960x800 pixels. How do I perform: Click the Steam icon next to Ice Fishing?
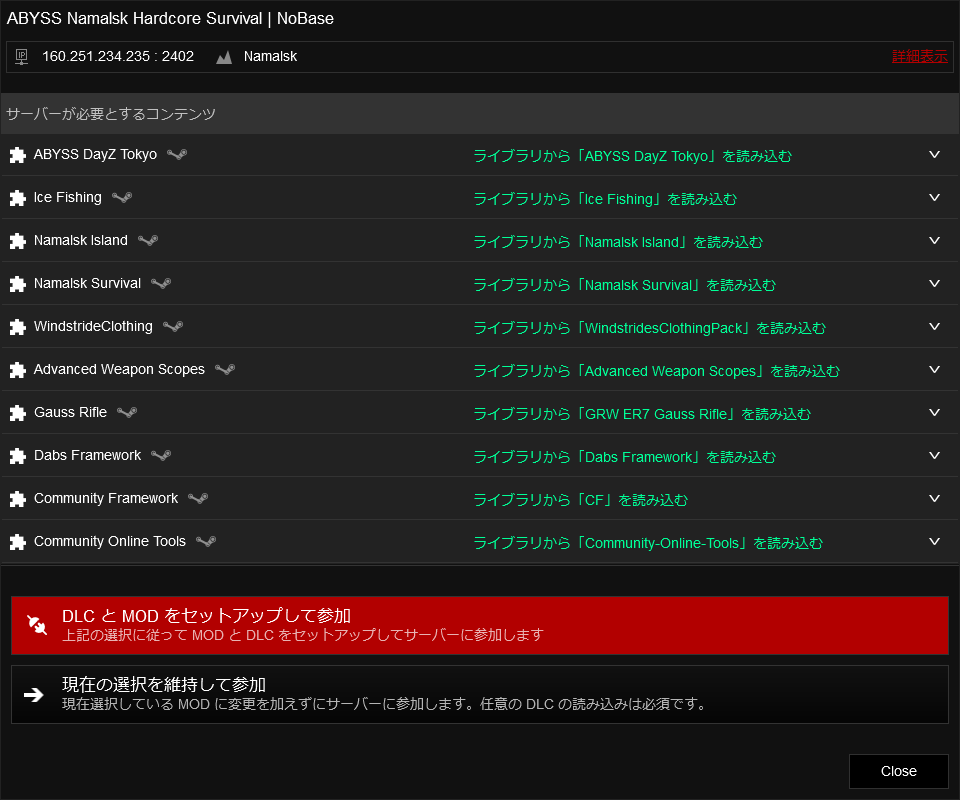[122, 197]
